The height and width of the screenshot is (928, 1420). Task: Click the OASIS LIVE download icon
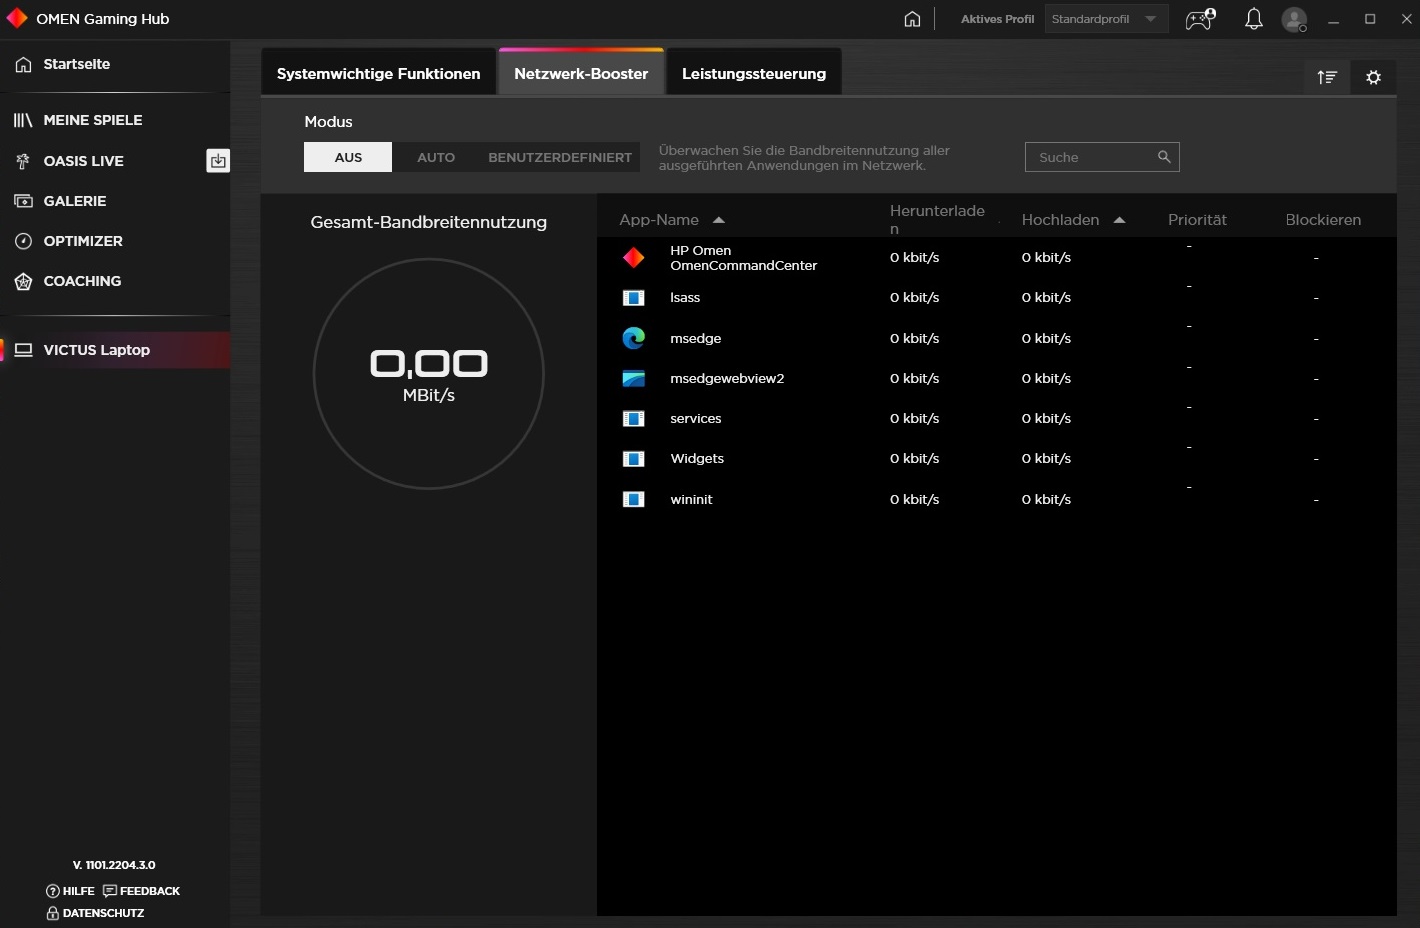click(218, 160)
